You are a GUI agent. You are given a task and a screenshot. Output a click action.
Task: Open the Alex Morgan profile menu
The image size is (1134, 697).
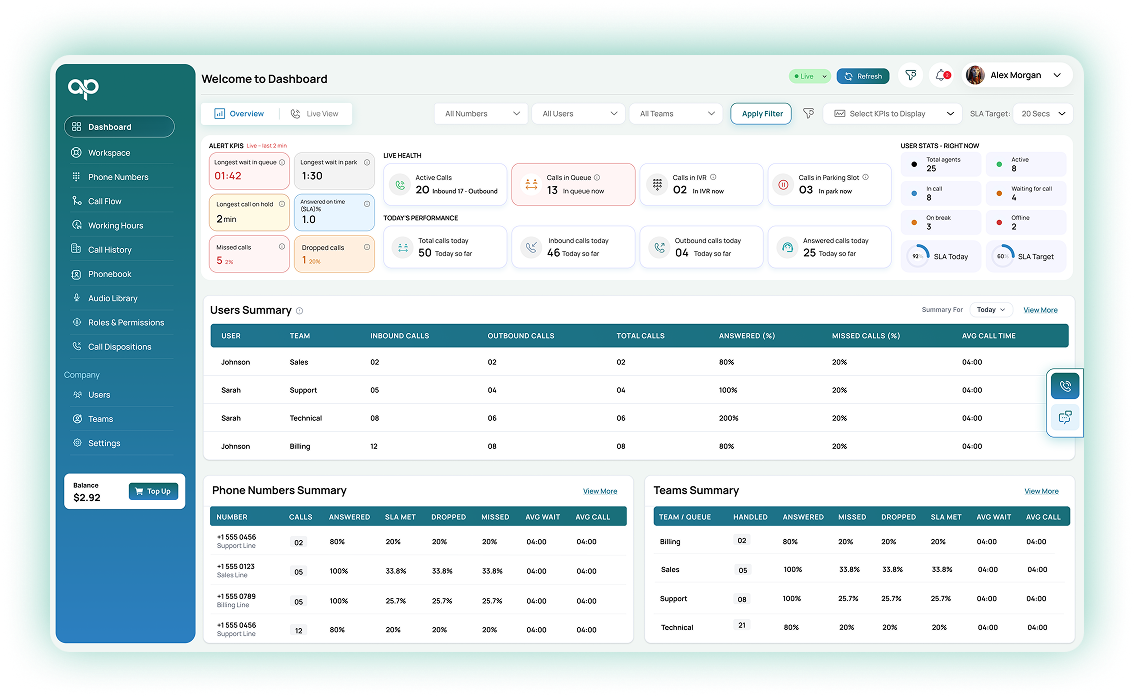[x=1016, y=76]
